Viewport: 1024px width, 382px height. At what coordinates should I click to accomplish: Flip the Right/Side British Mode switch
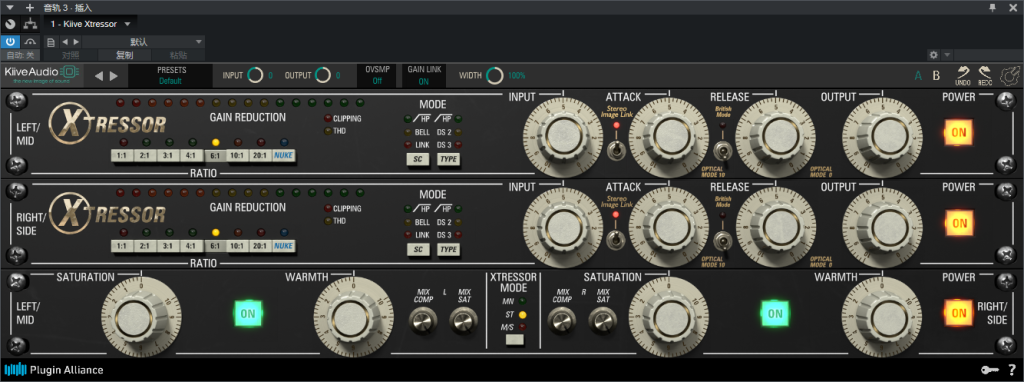click(722, 239)
